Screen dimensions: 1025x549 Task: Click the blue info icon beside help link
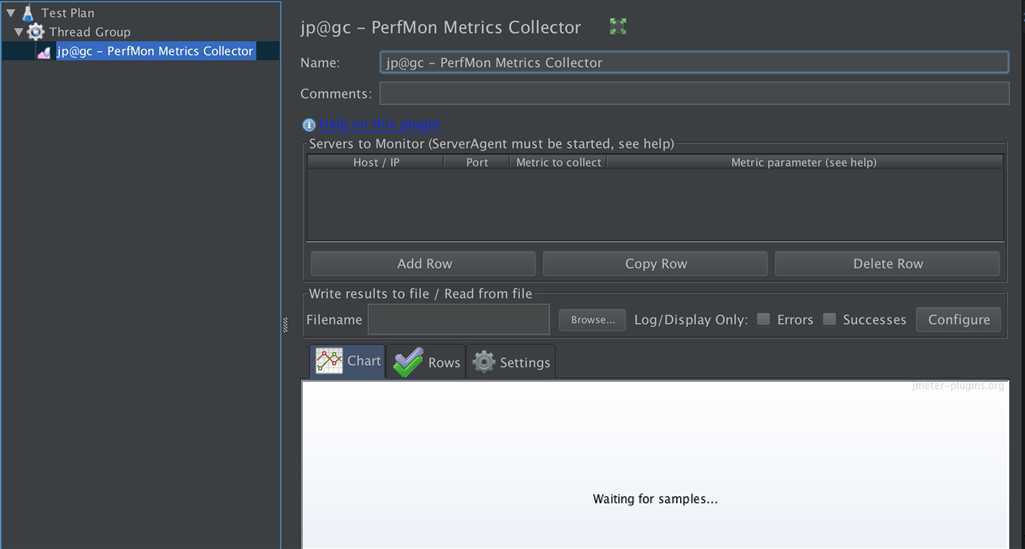click(309, 124)
